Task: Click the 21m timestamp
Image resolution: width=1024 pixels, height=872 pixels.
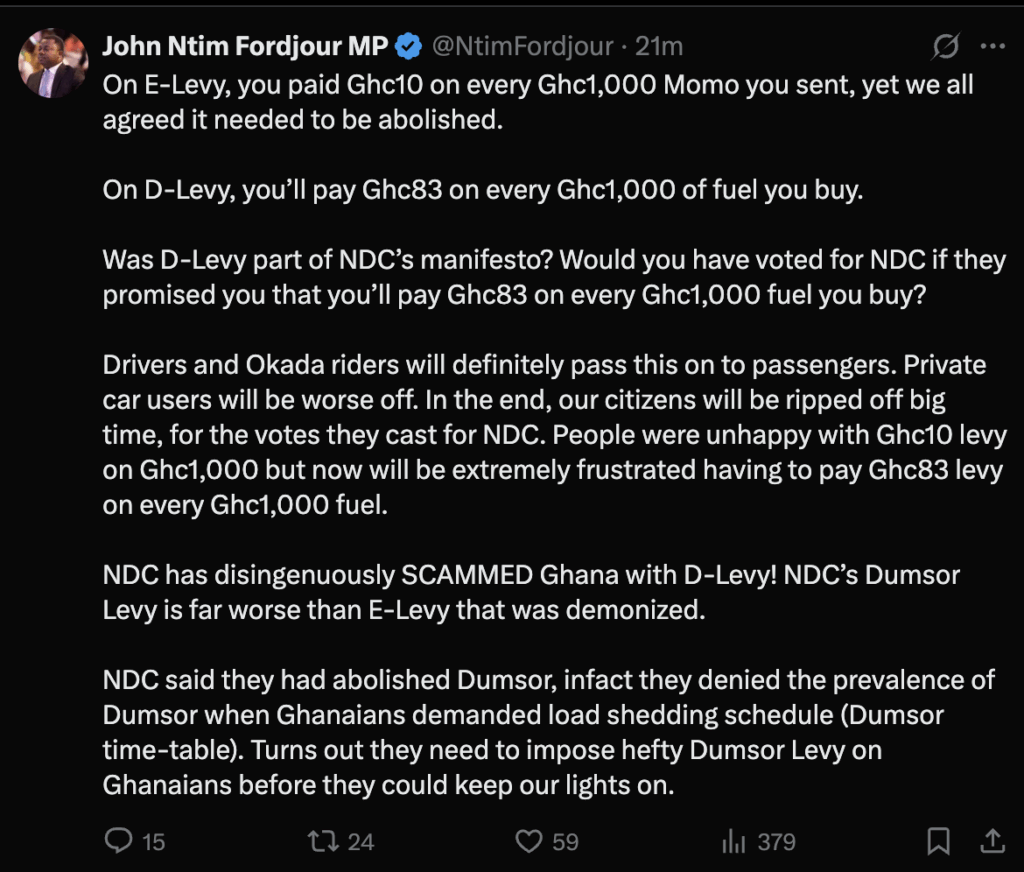Action: (x=660, y=46)
